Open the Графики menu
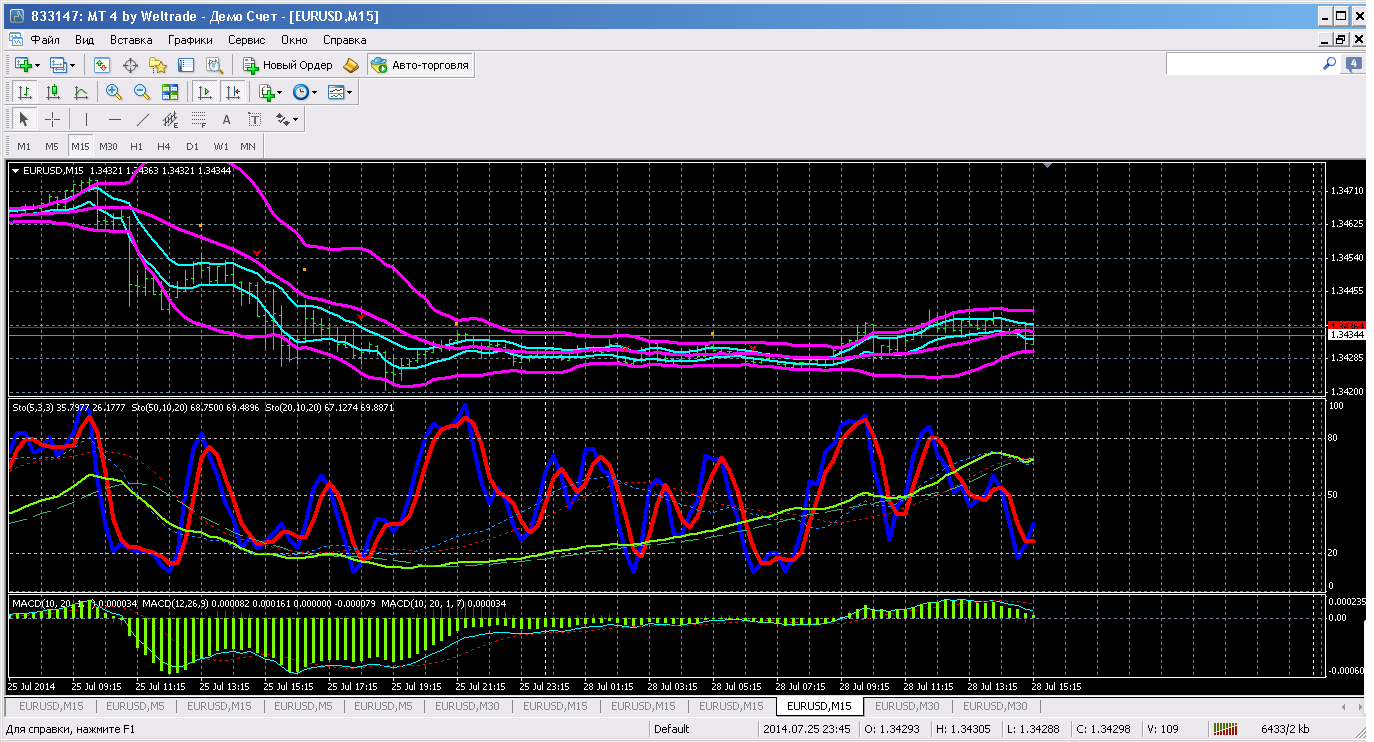 190,40
